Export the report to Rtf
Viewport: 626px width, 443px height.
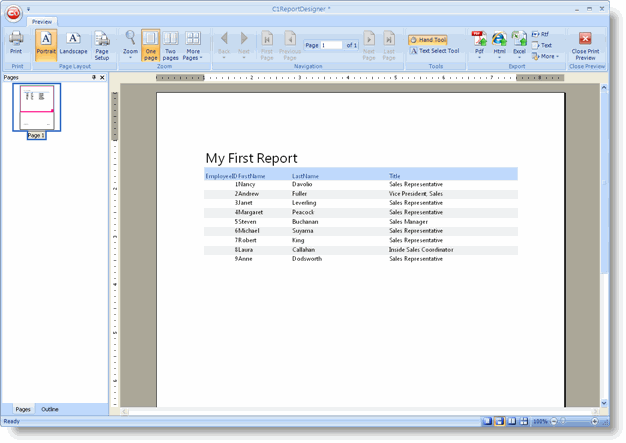tap(541, 34)
